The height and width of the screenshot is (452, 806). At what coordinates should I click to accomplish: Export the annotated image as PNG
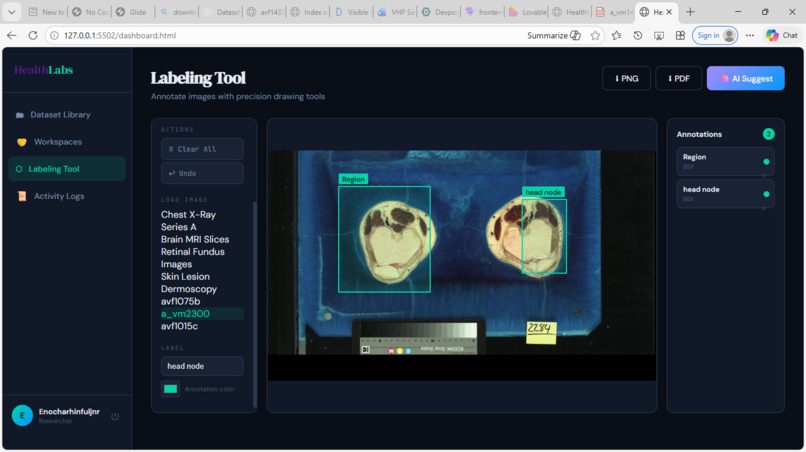point(626,78)
